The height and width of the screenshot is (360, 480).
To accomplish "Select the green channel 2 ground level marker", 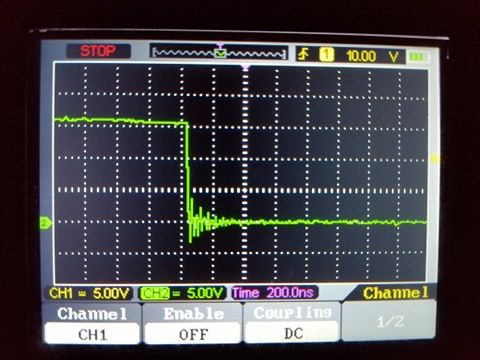I will 46,223.
